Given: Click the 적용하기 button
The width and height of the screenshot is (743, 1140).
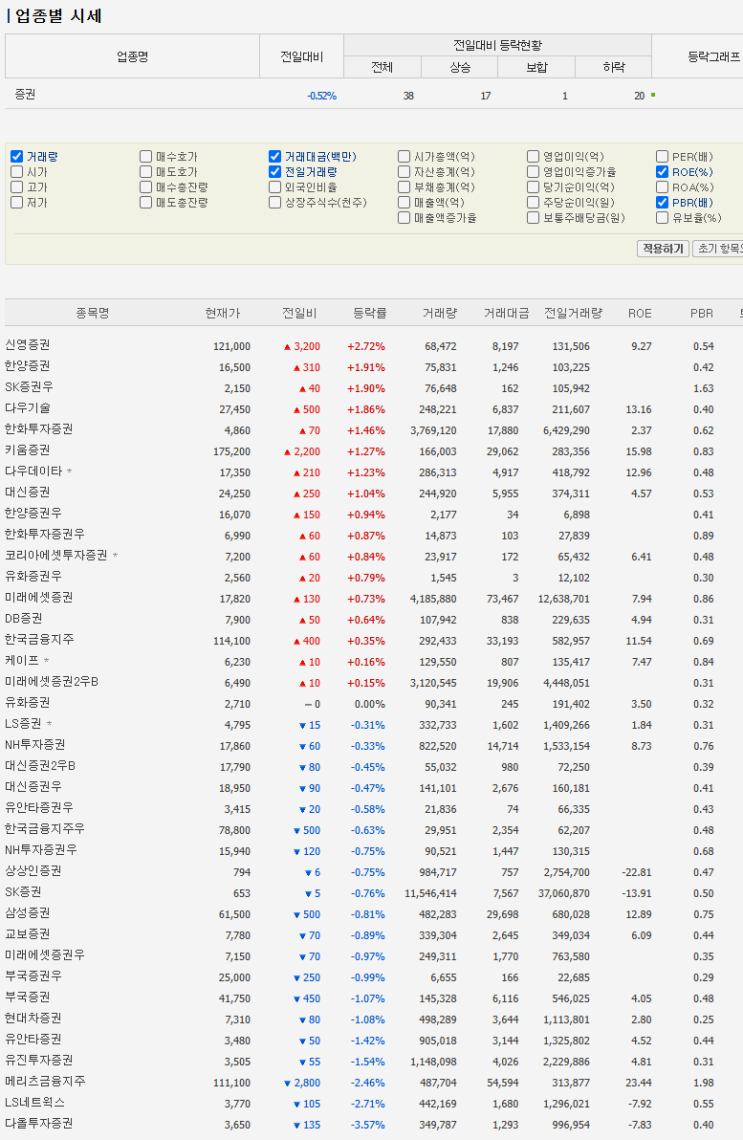Looking at the screenshot, I should tap(663, 249).
